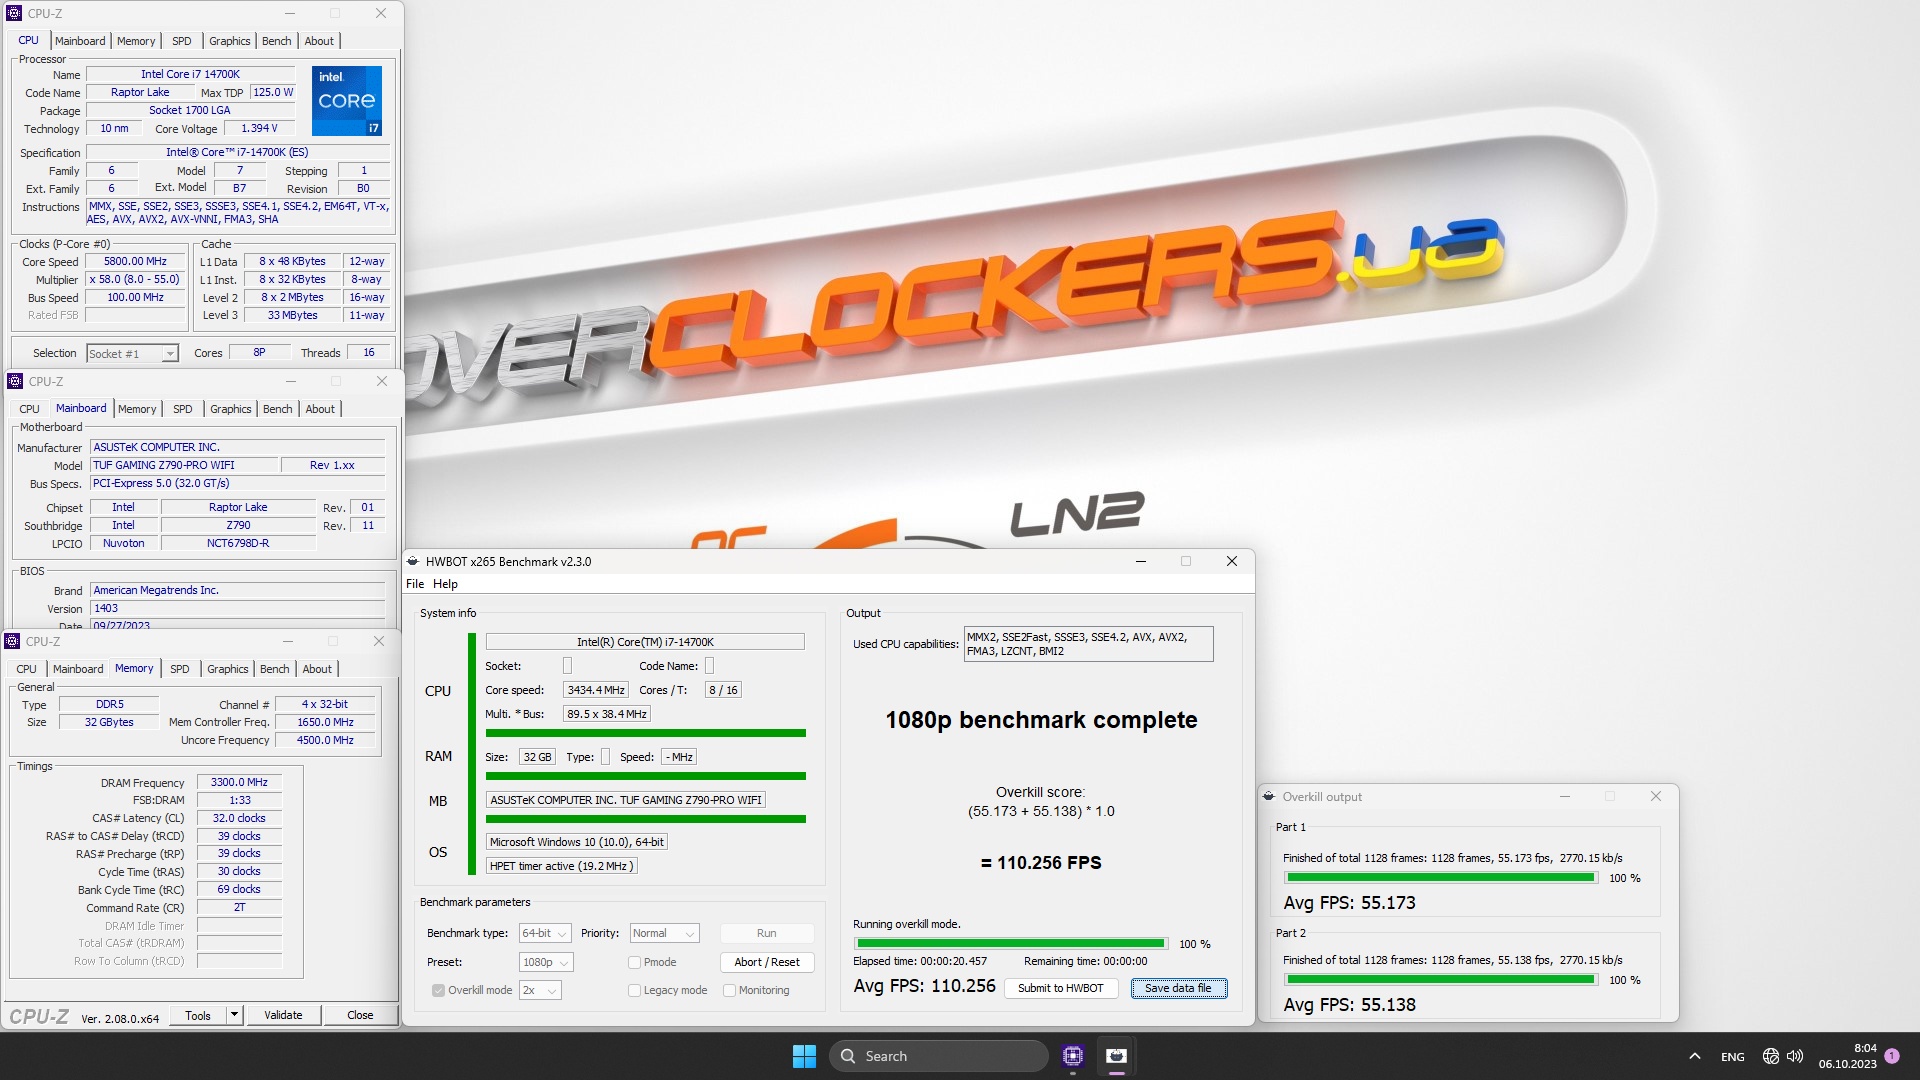Click Save data file button
This screenshot has width=1920, height=1080.
(1178, 988)
